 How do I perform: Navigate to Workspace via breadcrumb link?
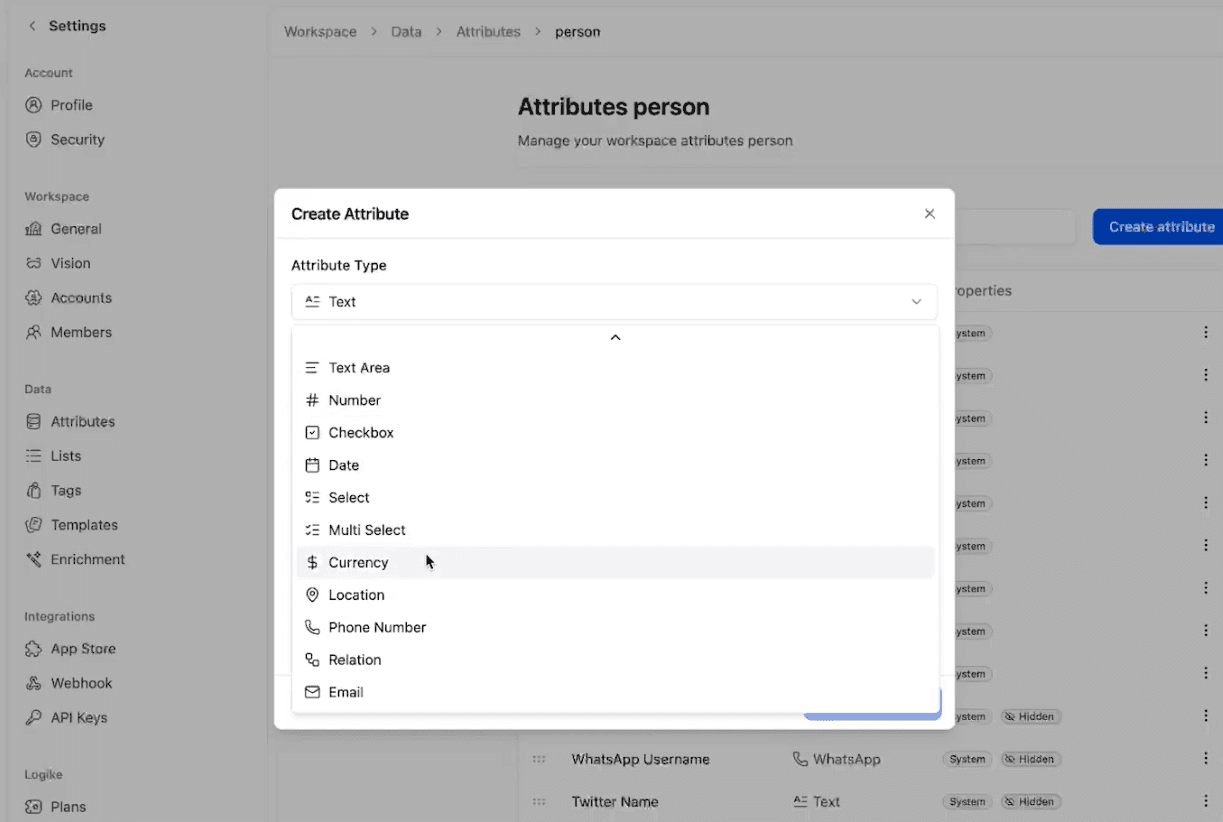click(x=320, y=31)
